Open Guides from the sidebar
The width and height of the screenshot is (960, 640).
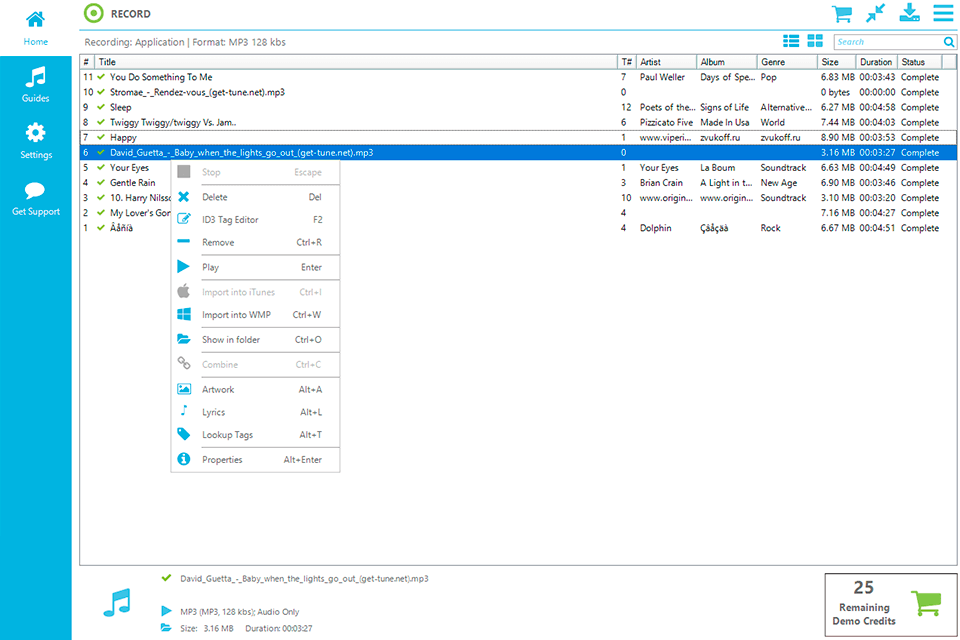pyautogui.click(x=36, y=85)
